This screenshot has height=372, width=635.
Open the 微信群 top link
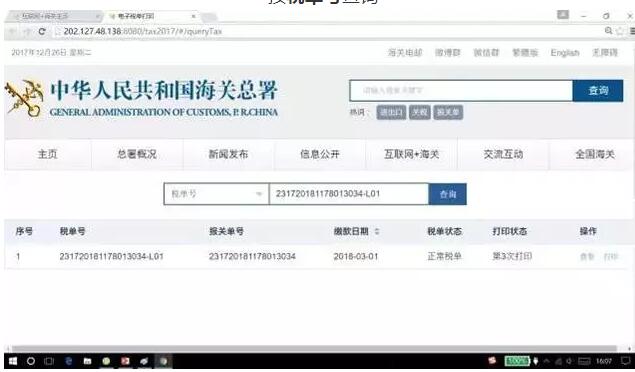(x=486, y=53)
